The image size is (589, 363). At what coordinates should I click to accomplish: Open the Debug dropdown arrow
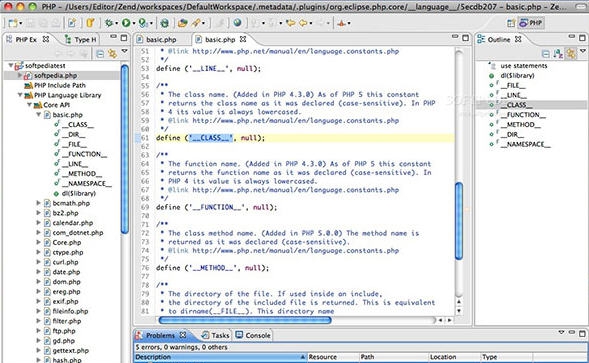click(x=116, y=23)
